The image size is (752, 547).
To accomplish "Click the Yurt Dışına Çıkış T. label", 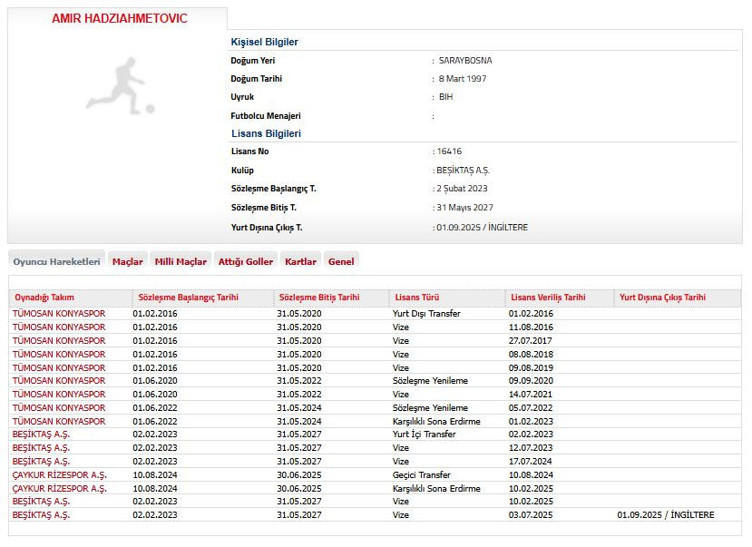I will [267, 228].
